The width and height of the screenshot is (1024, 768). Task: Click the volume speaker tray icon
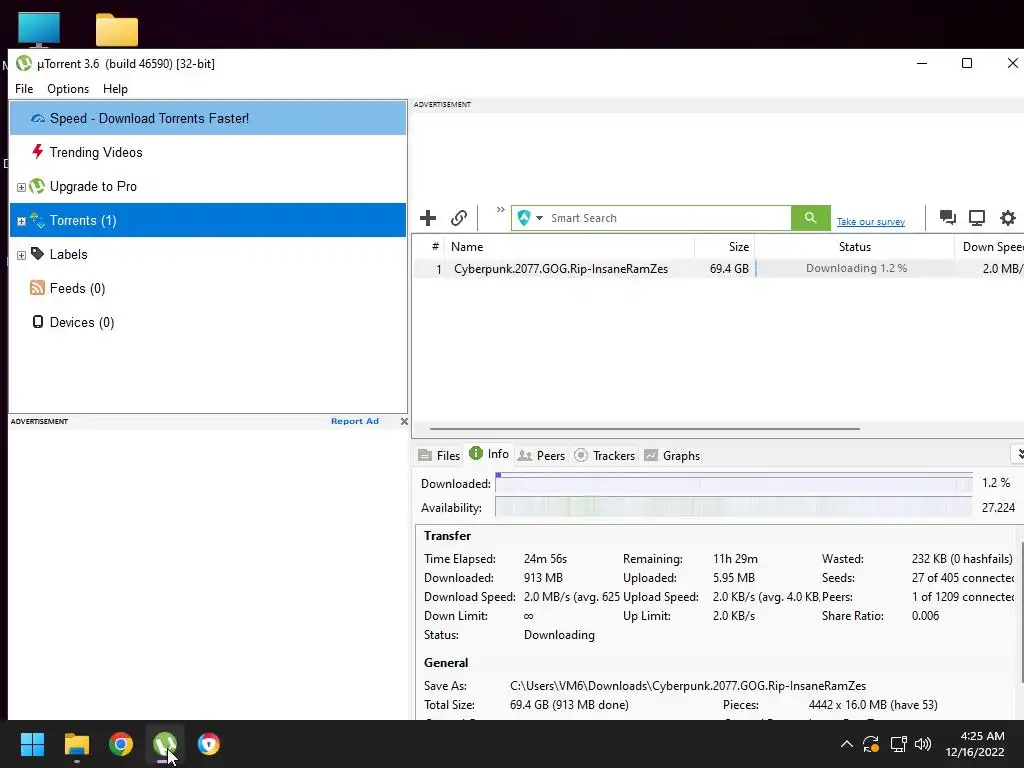point(923,744)
